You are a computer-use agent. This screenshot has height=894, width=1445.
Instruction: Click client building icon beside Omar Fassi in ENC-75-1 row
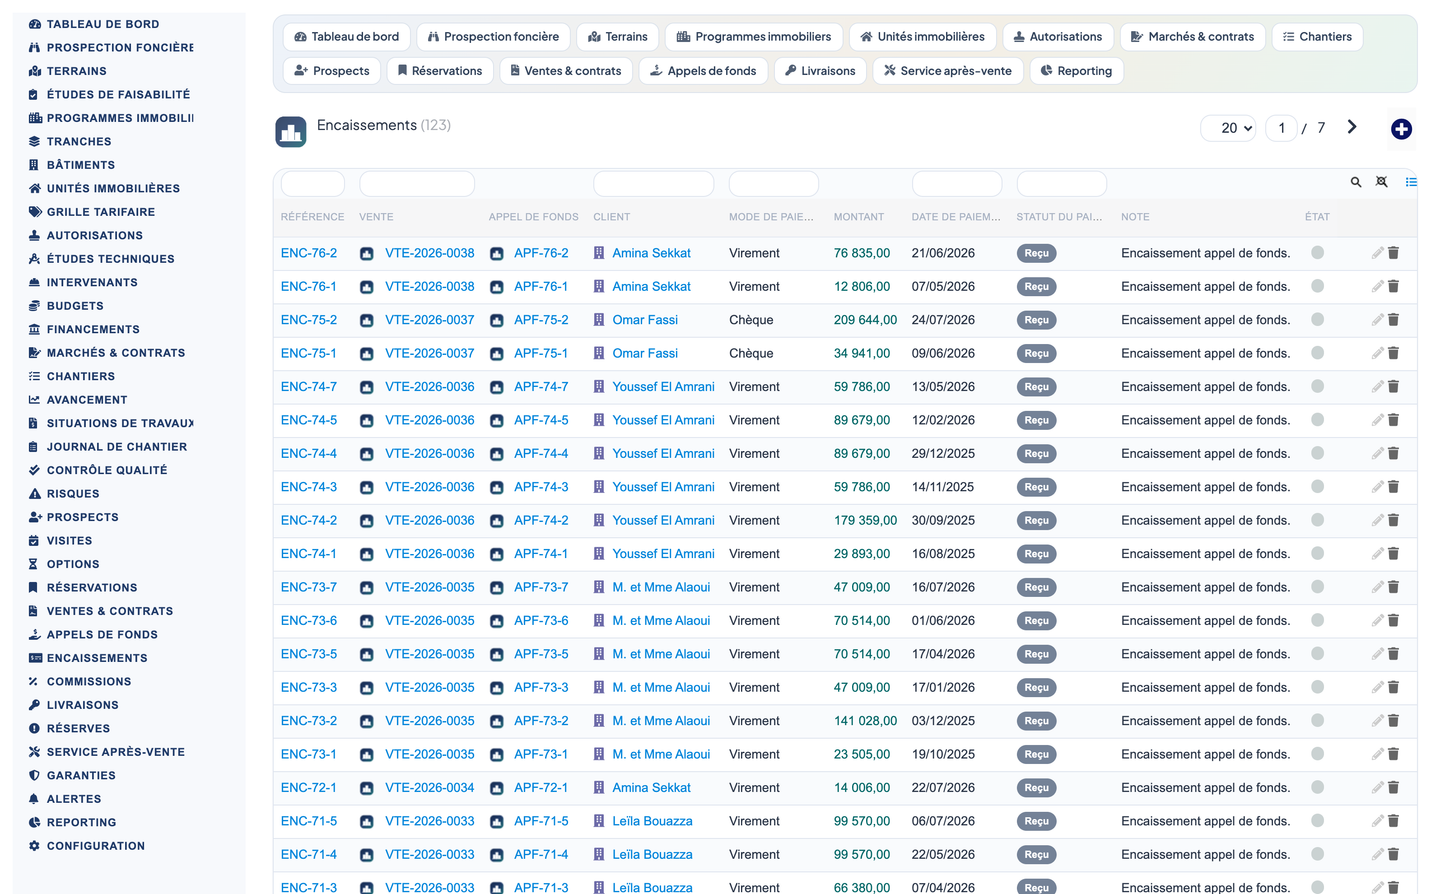pyautogui.click(x=599, y=353)
